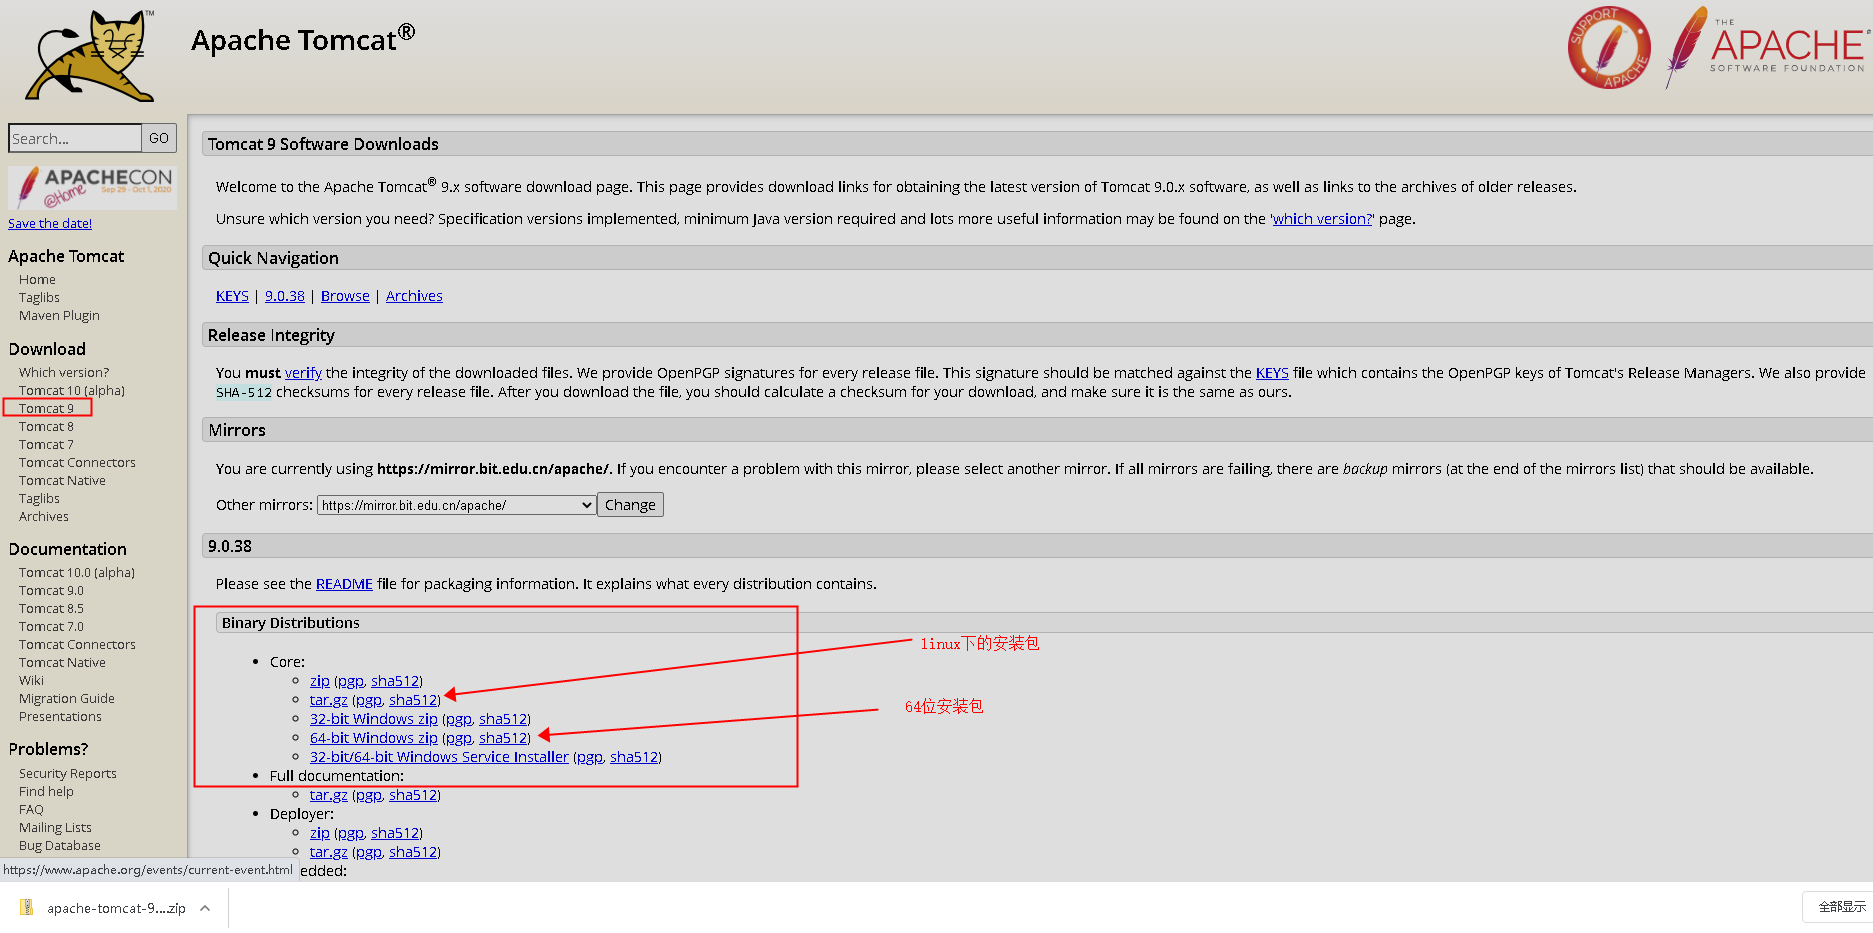Click the 'which version?' link in intro text

[x=1322, y=219]
